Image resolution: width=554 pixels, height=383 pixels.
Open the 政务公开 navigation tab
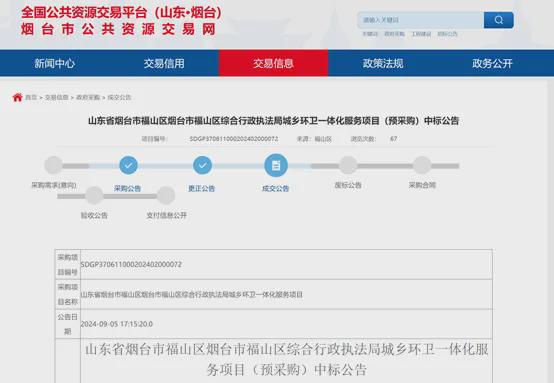coord(493,64)
